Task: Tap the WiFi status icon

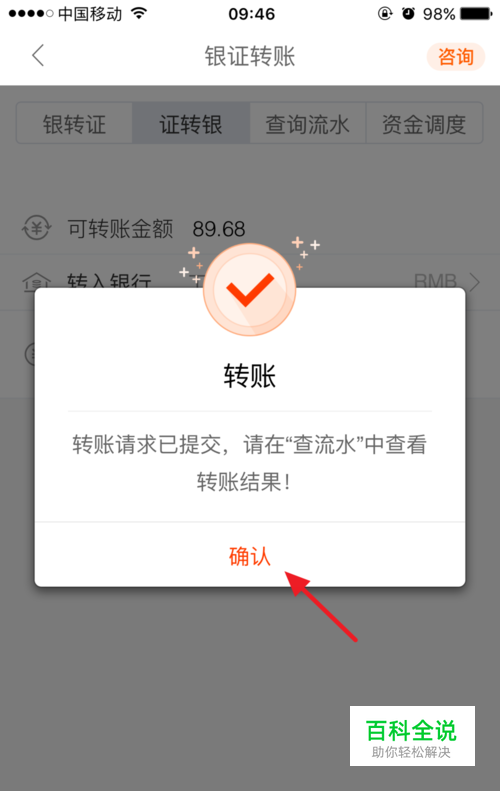Action: (x=139, y=13)
